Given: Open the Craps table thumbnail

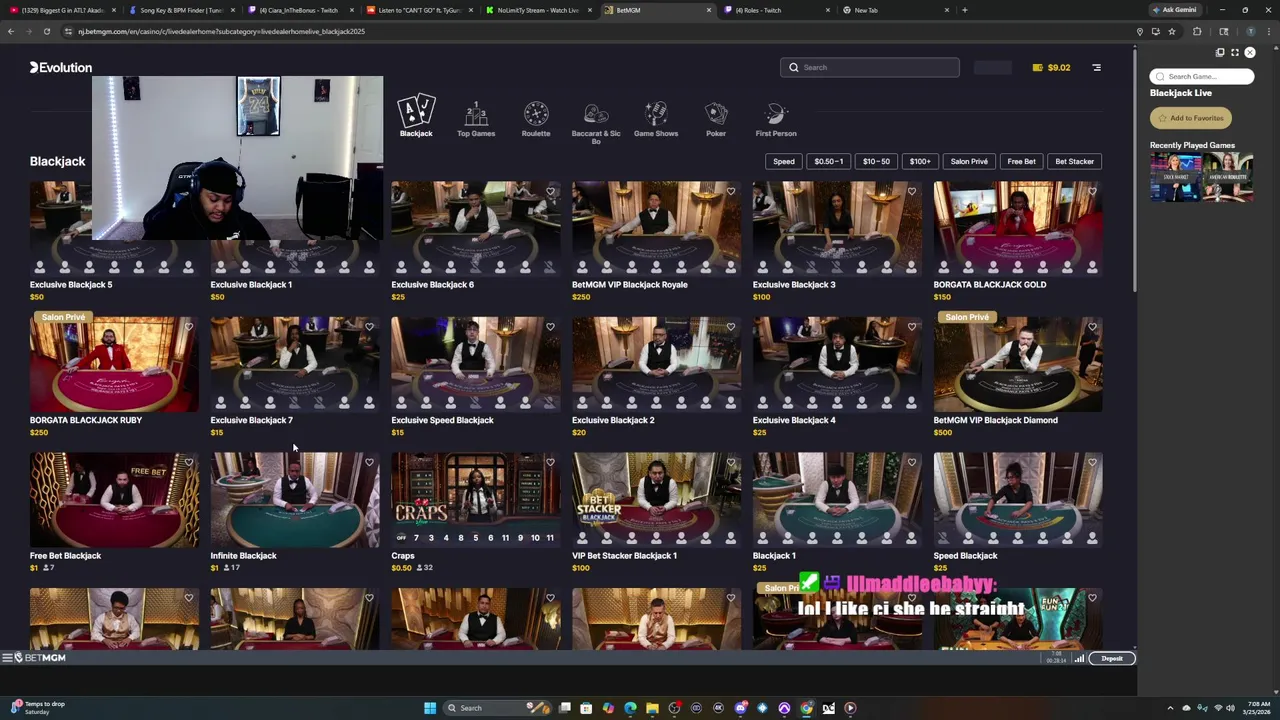Looking at the screenshot, I should 475,499.
